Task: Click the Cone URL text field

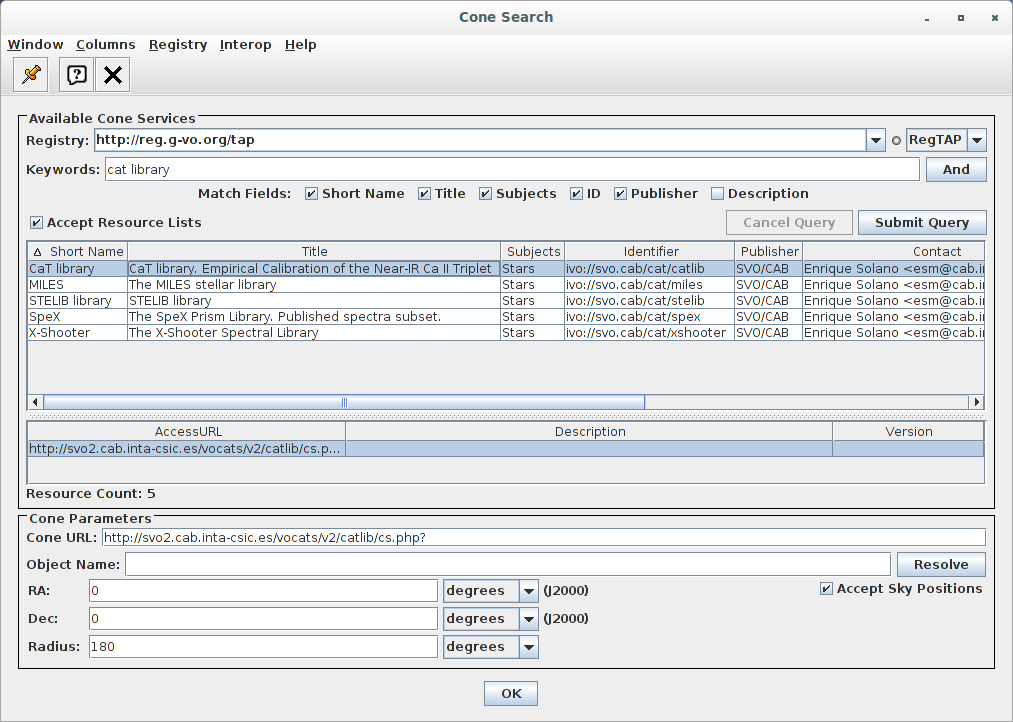Action: tap(544, 537)
